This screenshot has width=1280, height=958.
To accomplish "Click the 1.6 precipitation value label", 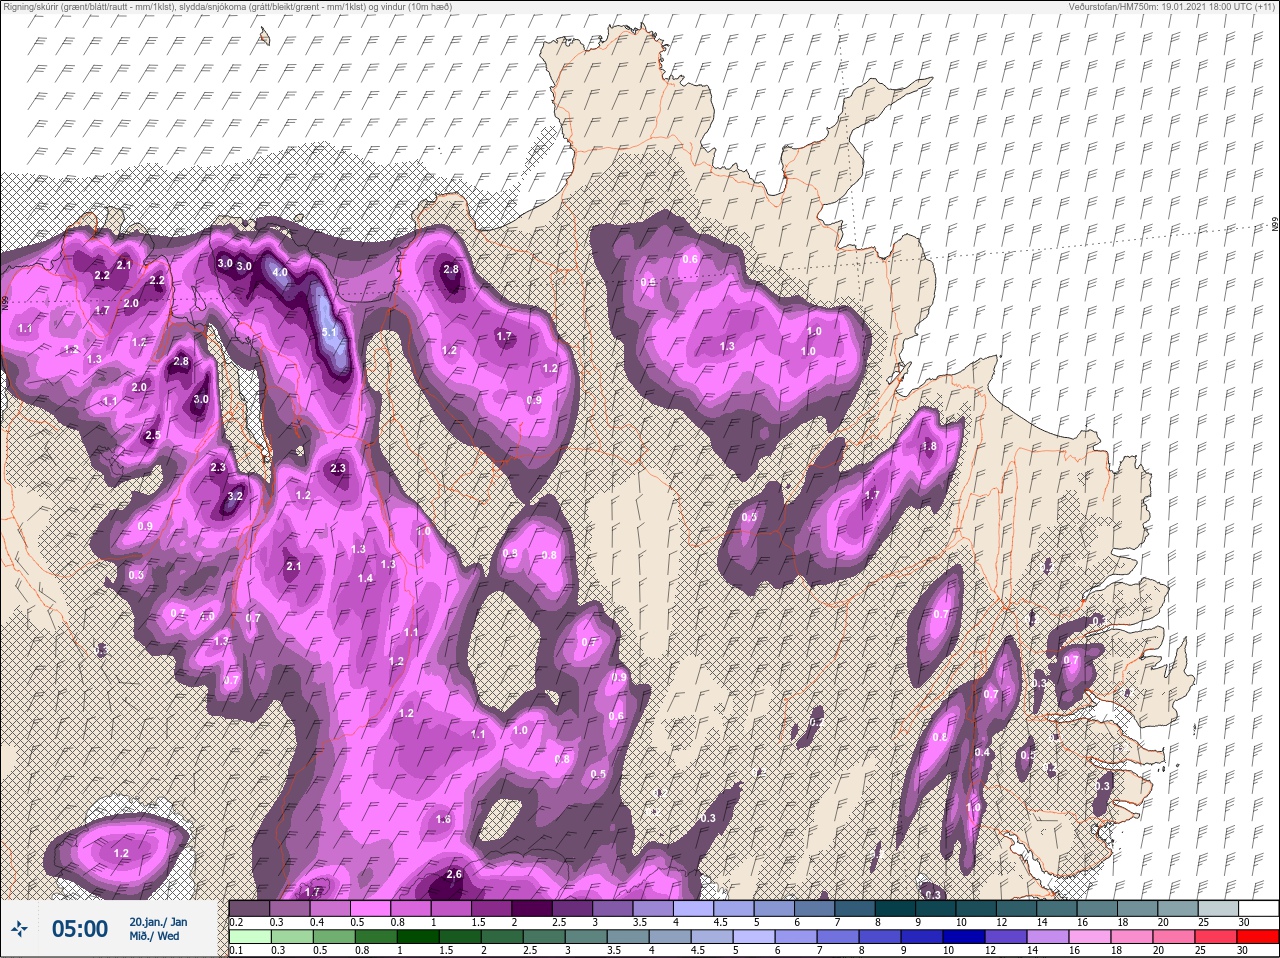I will (x=444, y=819).
